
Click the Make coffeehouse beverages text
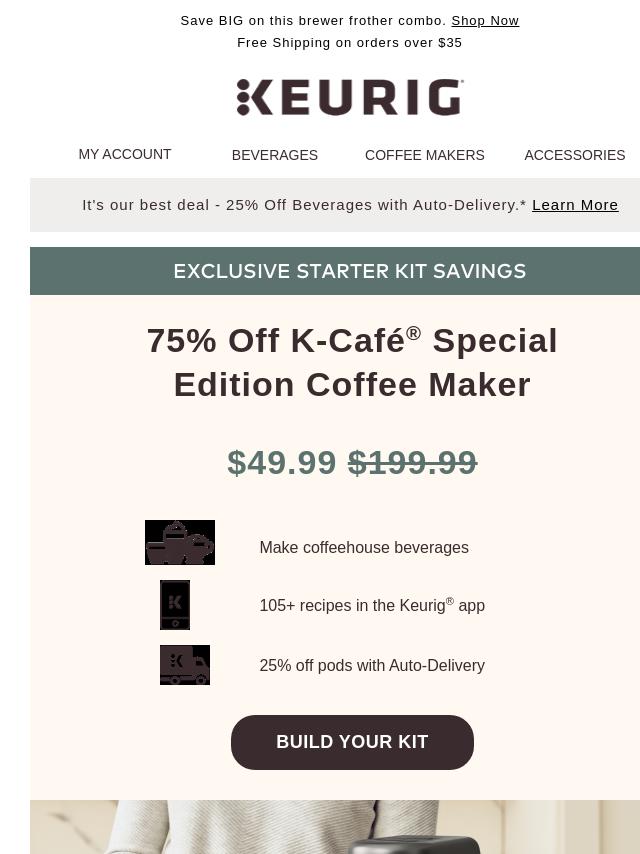click(x=364, y=547)
